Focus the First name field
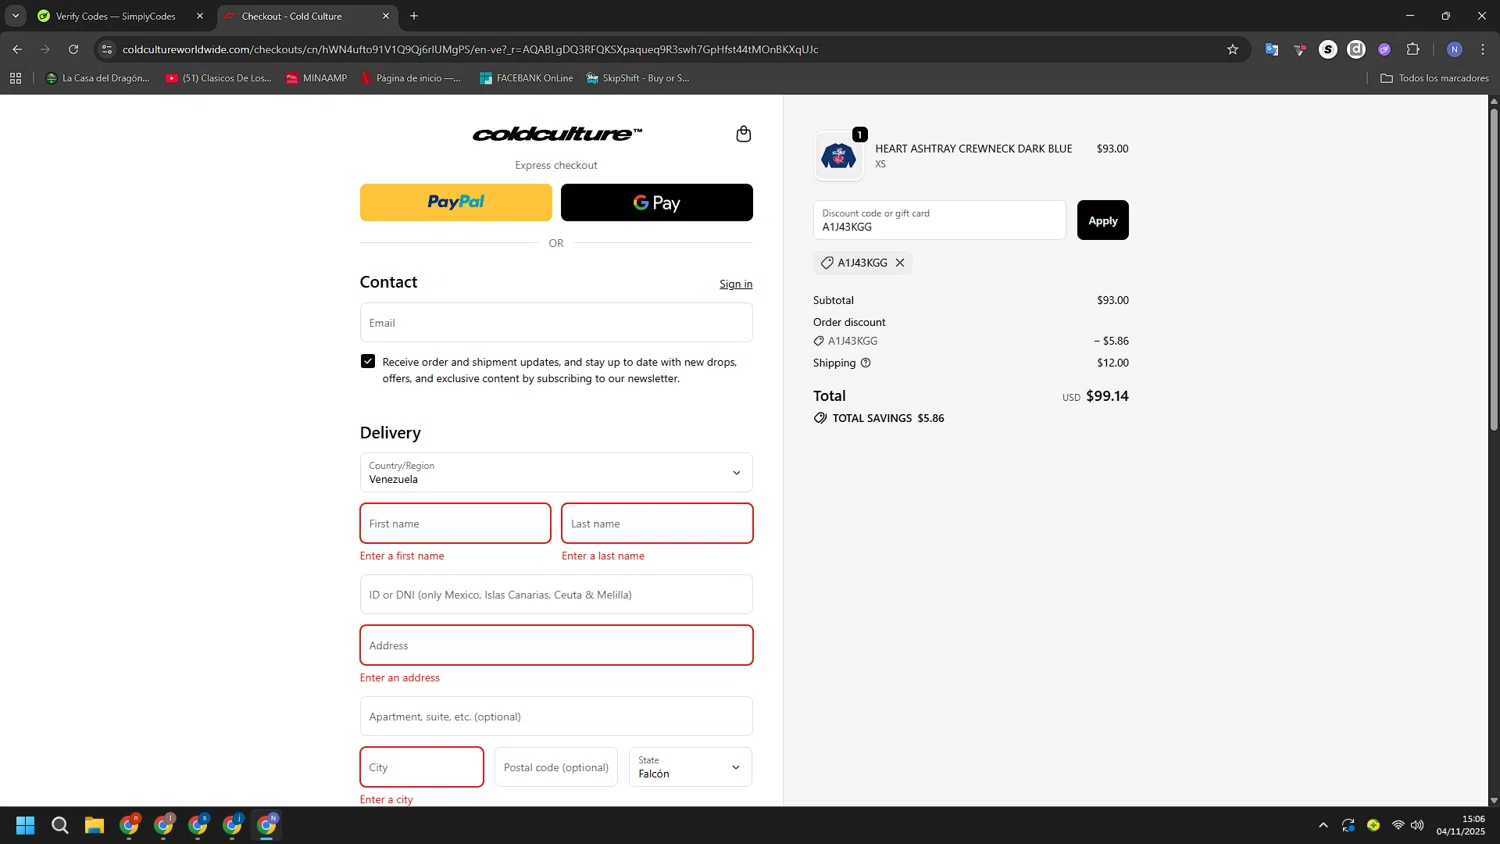 pos(455,523)
